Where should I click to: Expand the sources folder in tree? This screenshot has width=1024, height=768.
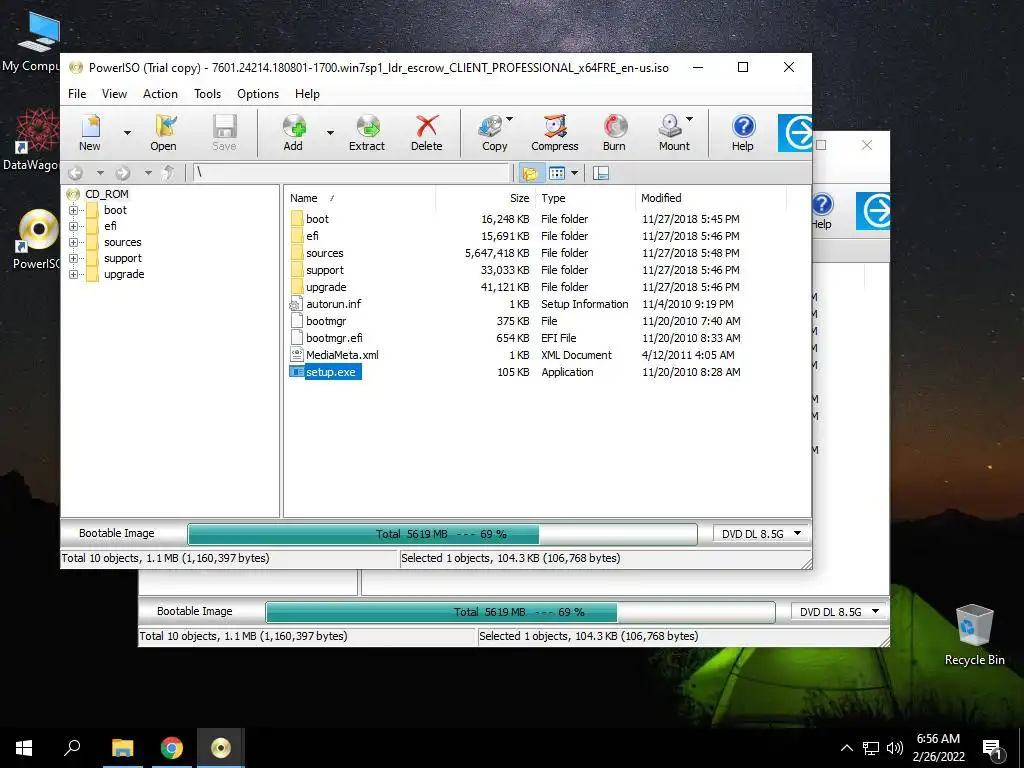(73, 242)
